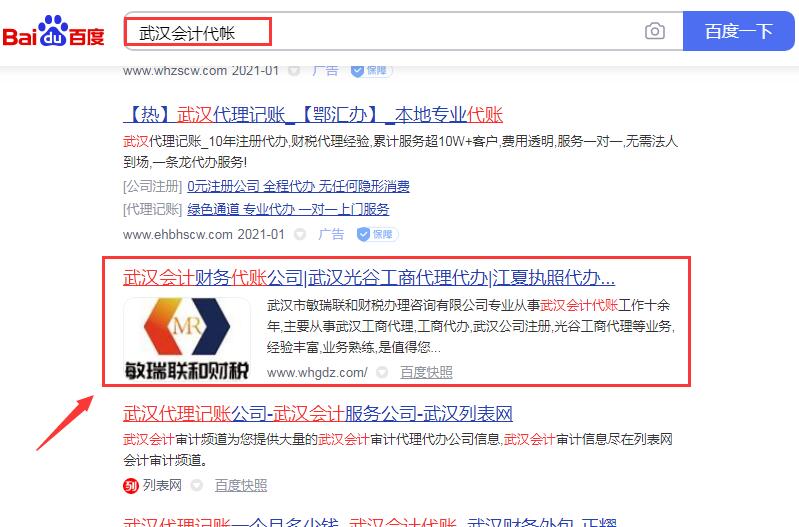Click the red 列表网 site icon

(131, 486)
